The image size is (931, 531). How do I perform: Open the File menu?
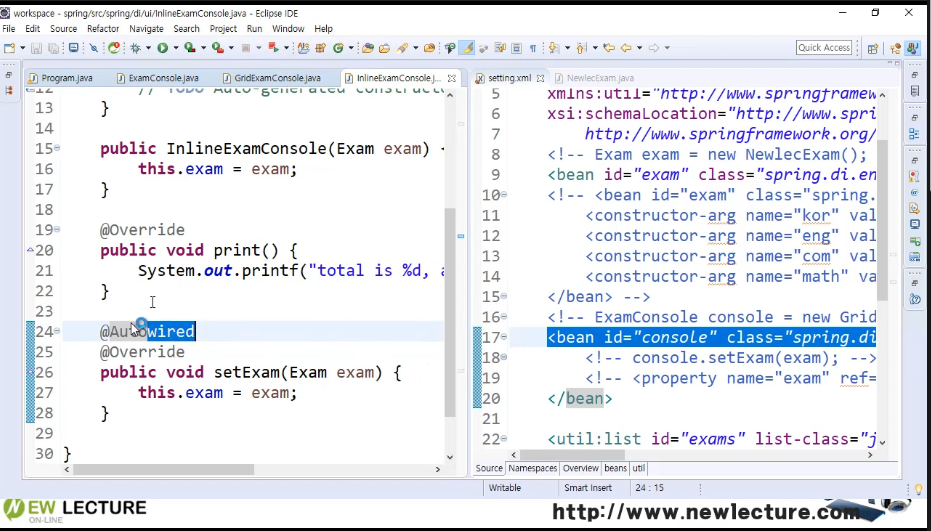pyautogui.click(x=8, y=29)
